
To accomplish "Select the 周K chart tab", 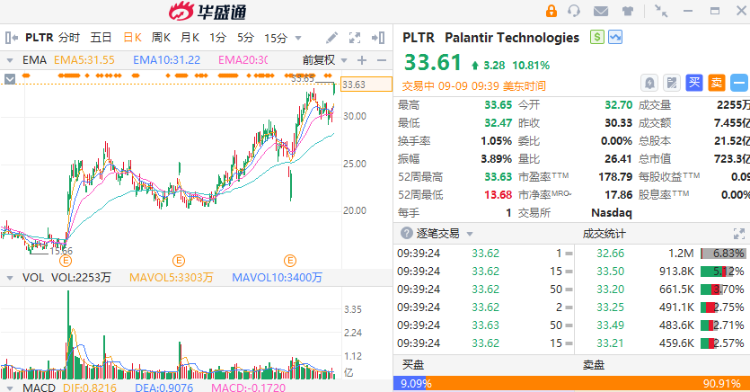I will (161, 37).
